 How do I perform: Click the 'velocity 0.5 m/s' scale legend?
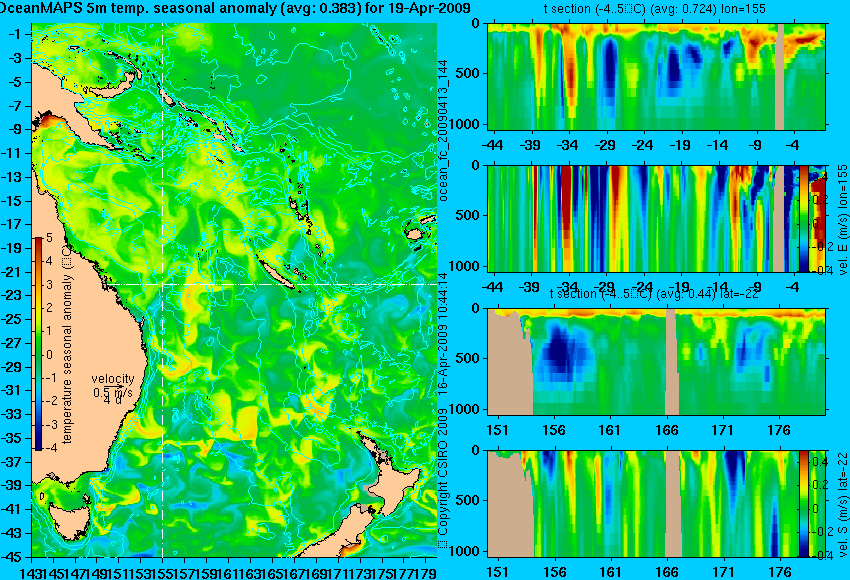(x=113, y=390)
